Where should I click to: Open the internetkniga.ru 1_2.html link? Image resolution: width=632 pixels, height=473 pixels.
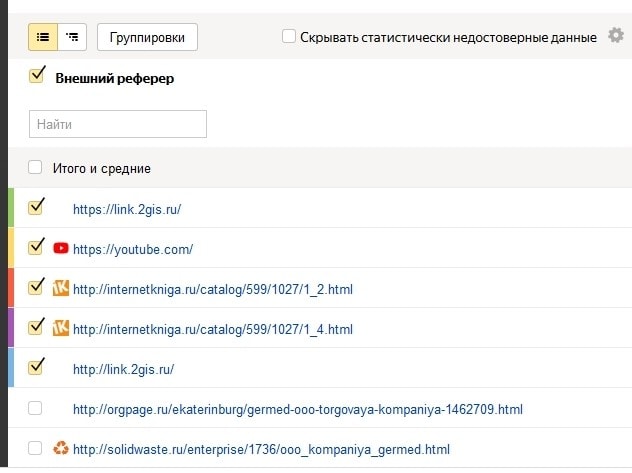tap(212, 289)
